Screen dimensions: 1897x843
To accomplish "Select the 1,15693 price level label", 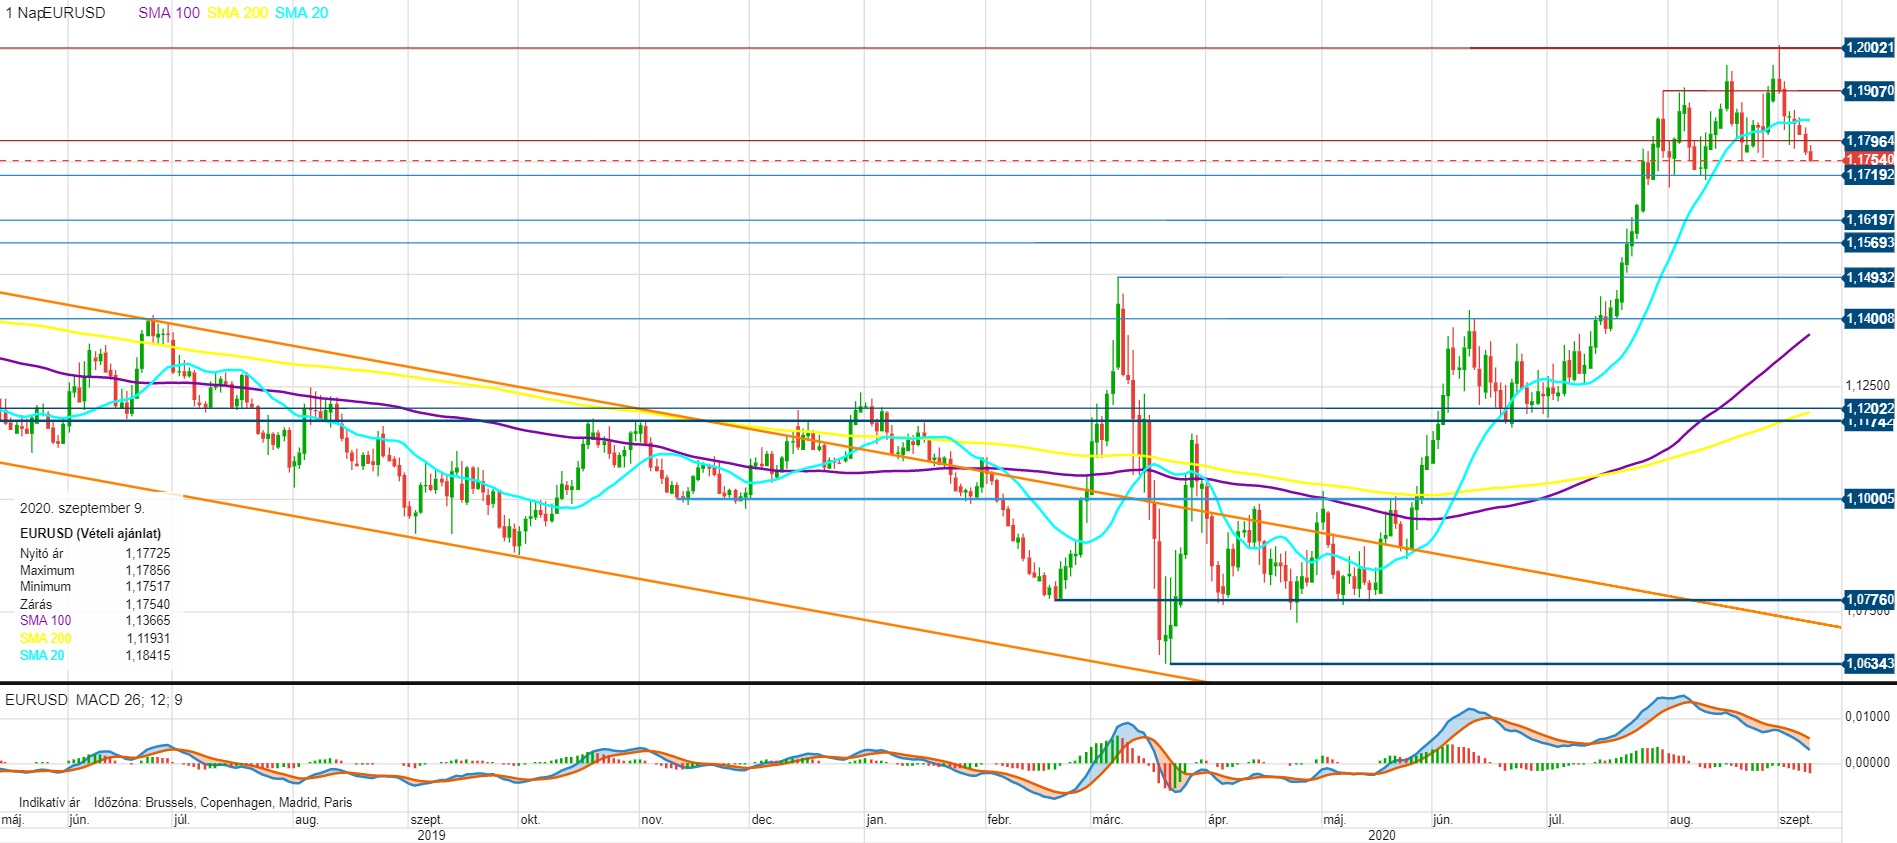I will [x=1869, y=243].
